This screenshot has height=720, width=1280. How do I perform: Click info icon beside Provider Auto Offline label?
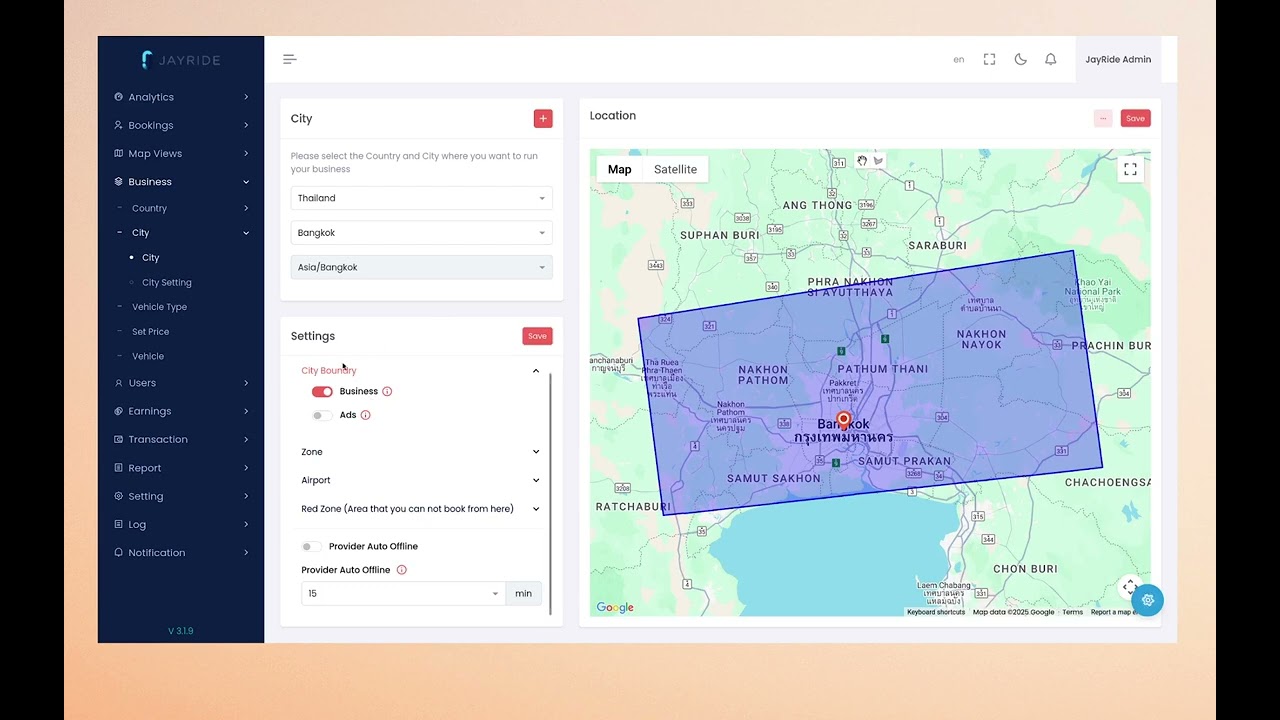pyautogui.click(x=401, y=570)
